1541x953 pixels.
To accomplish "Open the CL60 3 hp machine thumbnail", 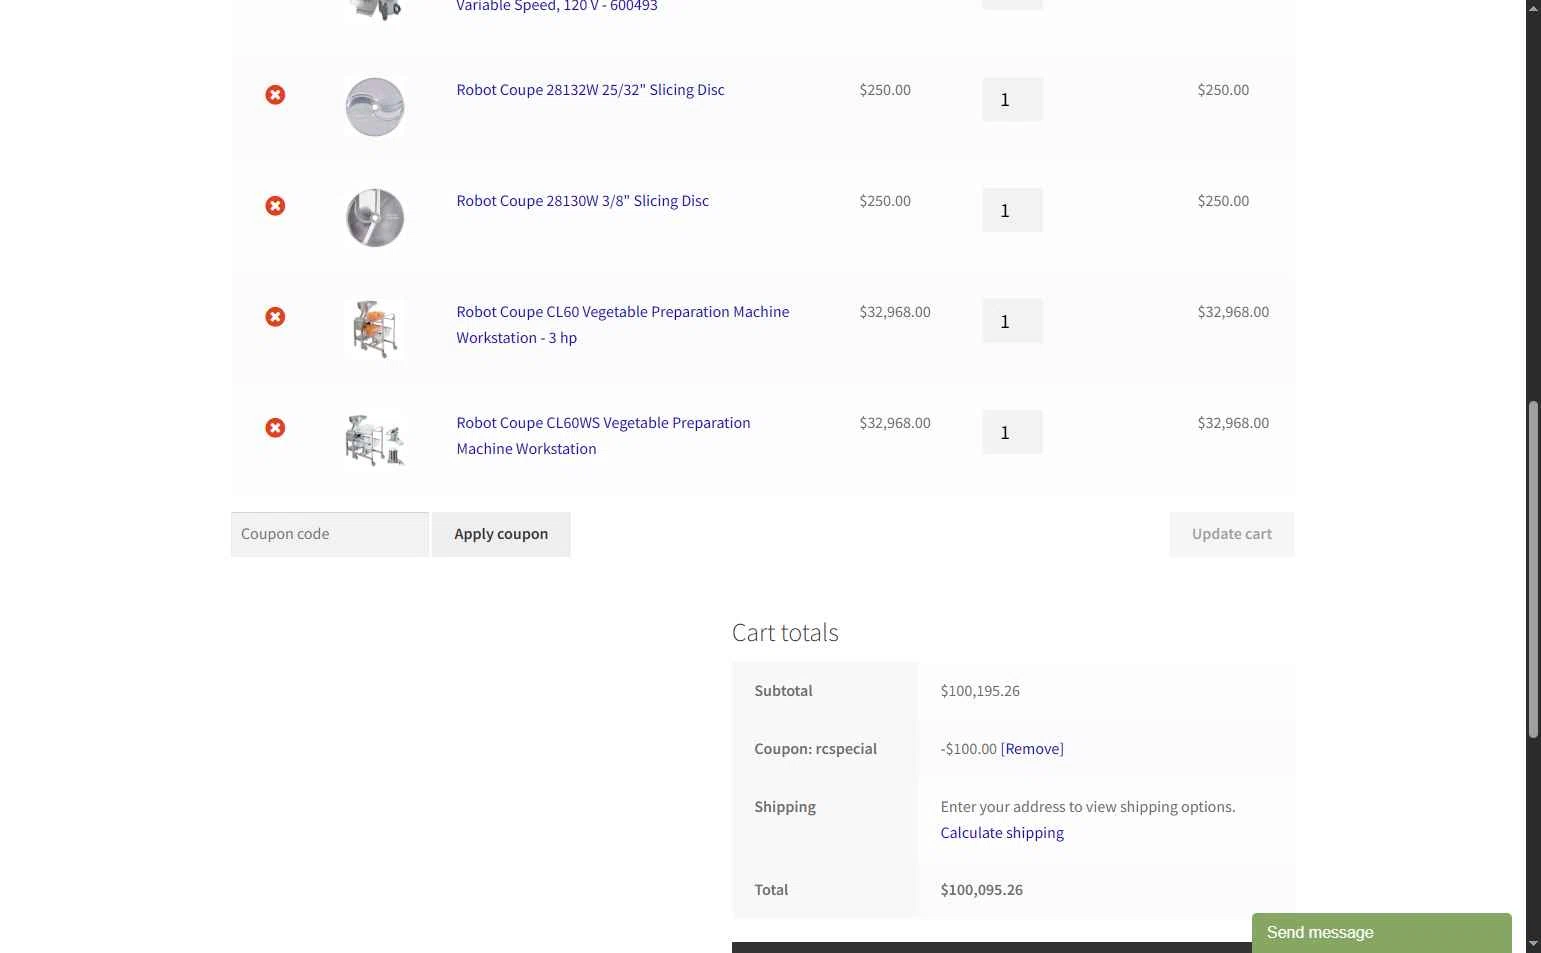I will tap(375, 329).
